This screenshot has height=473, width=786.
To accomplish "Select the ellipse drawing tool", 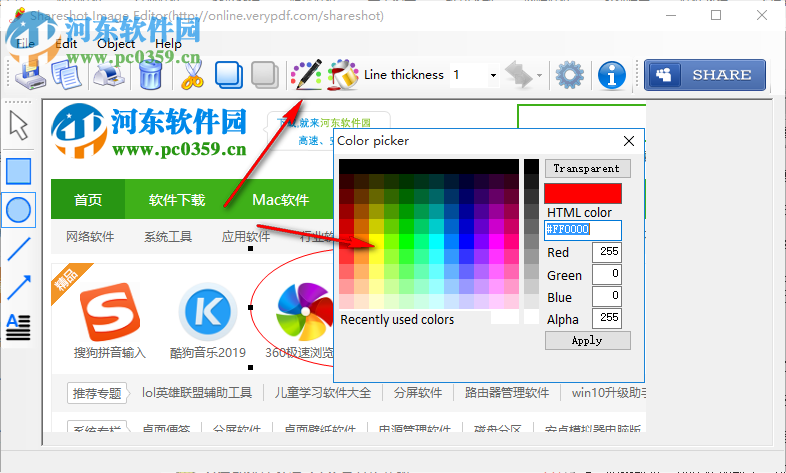I will point(19,209).
